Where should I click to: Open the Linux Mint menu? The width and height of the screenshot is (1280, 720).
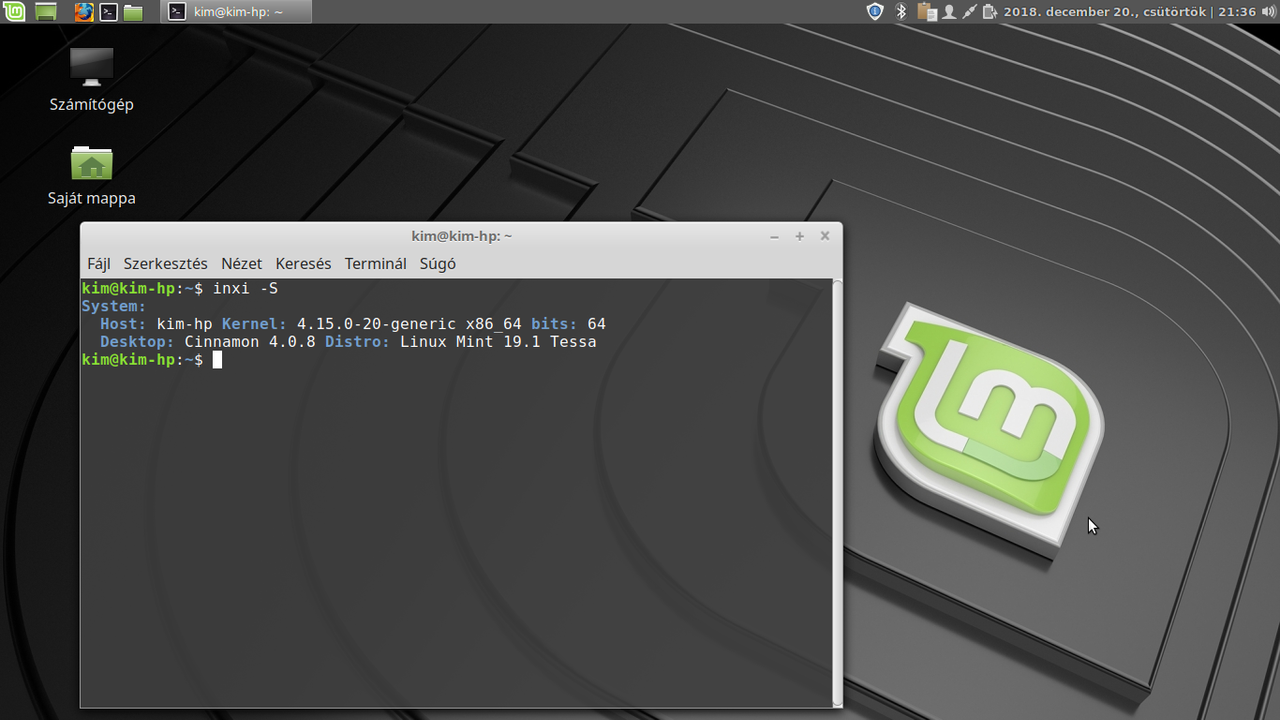(x=14, y=12)
